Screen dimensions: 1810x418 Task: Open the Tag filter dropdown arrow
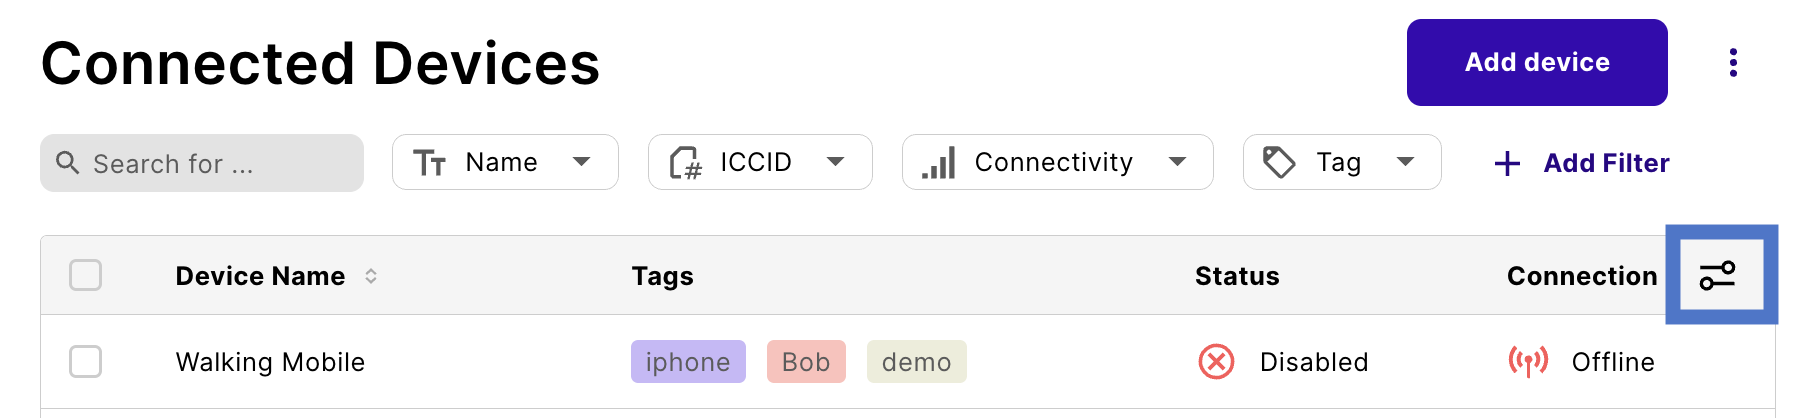click(x=1406, y=162)
